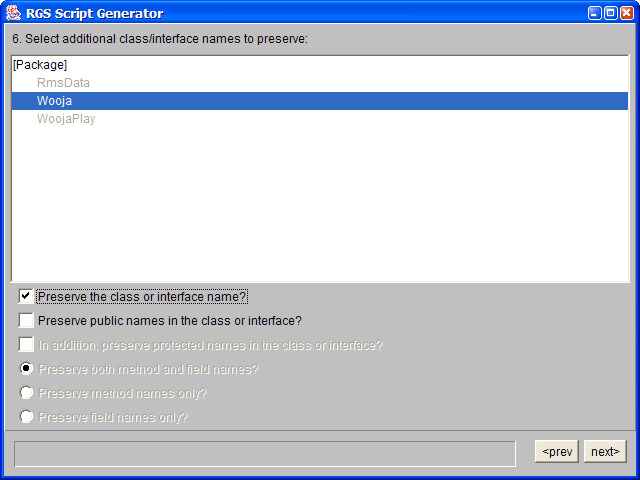The height and width of the screenshot is (480, 640).
Task: Choose Preserve method names only option
Action: click(x=26, y=393)
